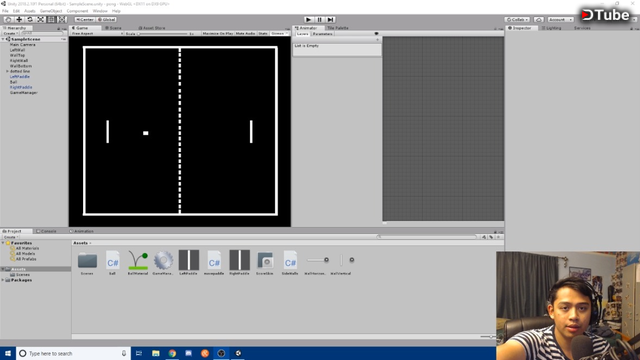Click Windows Start button
The height and width of the screenshot is (360, 640).
pos(8,353)
